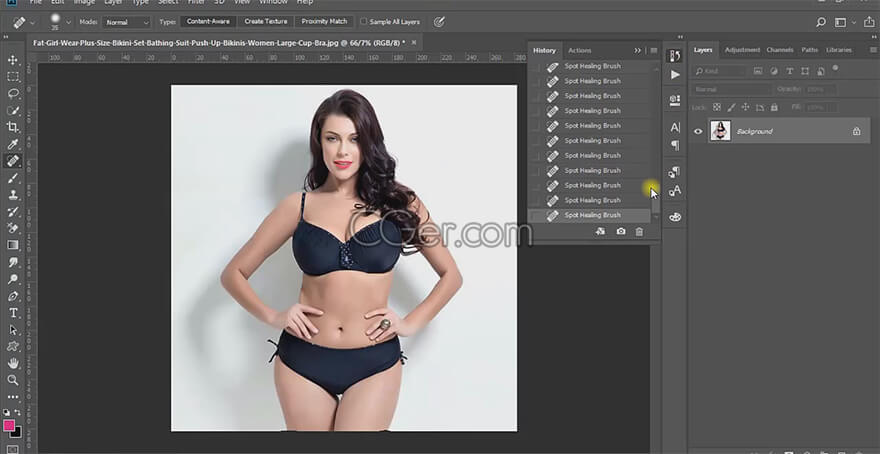Select the Spot Healing Brush tool in the toolbox

click(x=13, y=161)
